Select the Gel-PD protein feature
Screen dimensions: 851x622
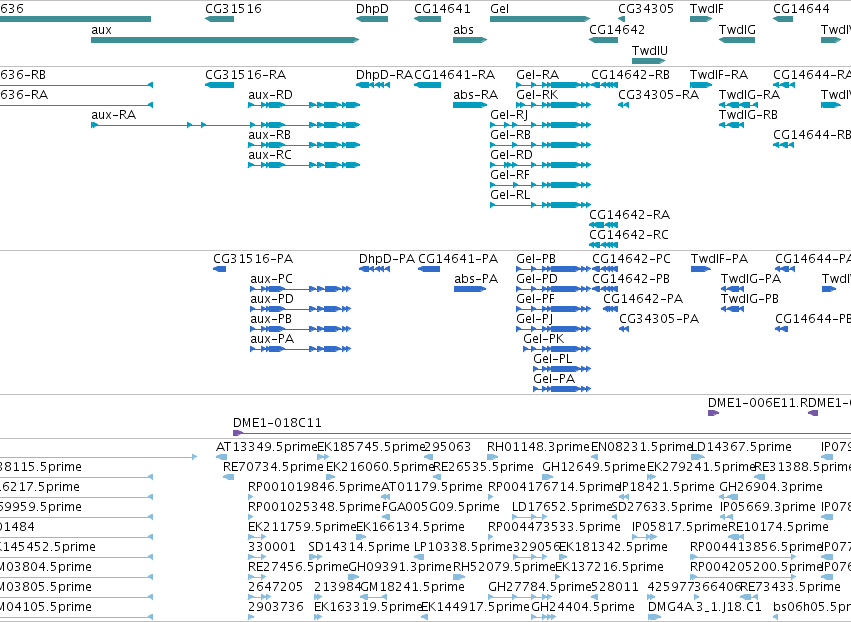click(x=553, y=289)
